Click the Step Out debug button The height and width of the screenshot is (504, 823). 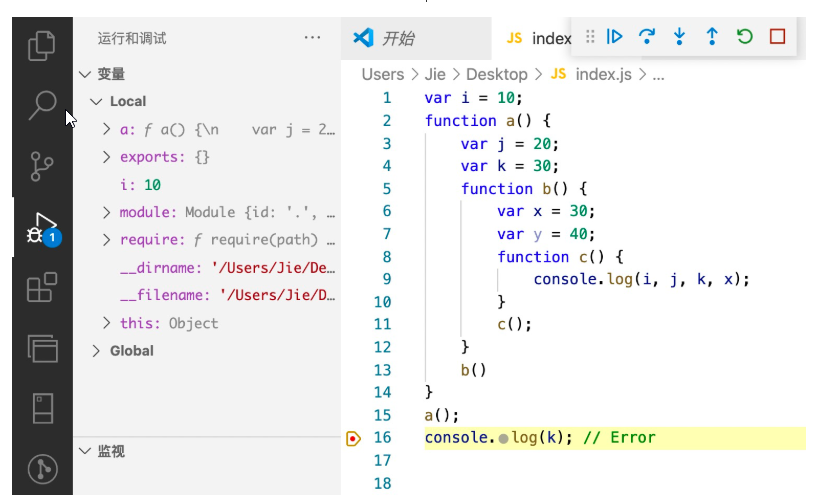pos(712,37)
